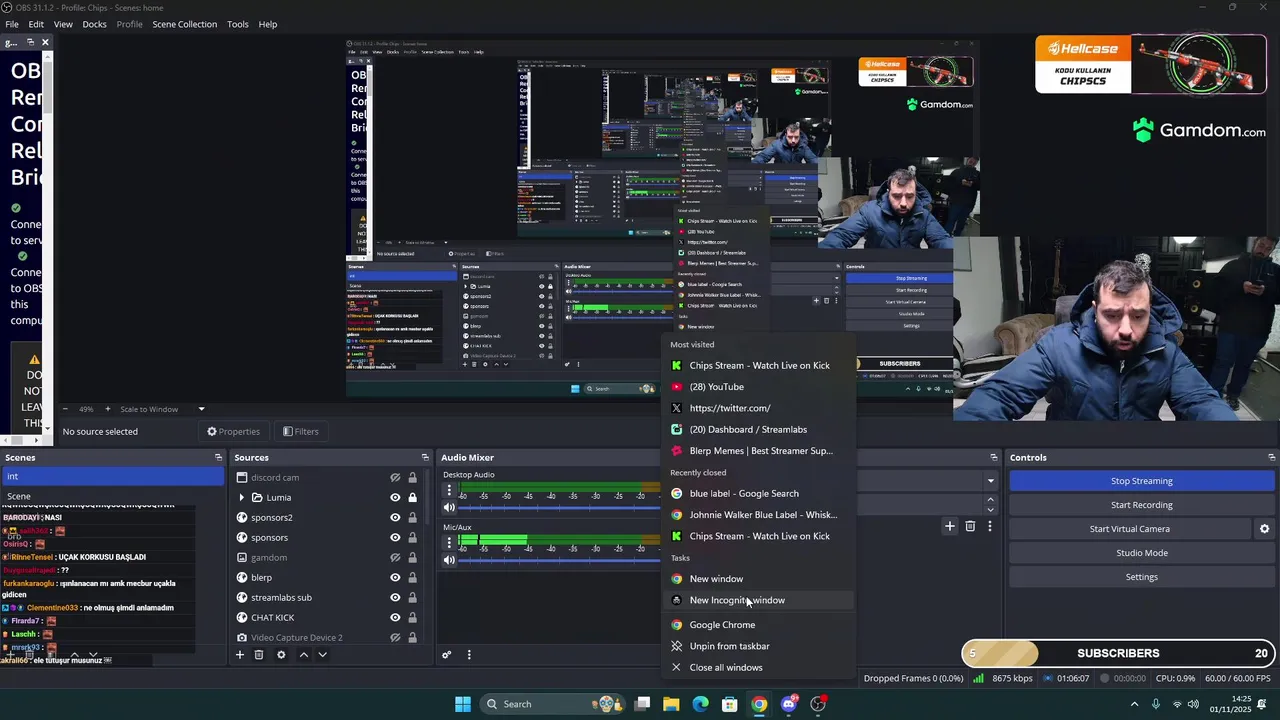The height and width of the screenshot is (720, 1280).
Task: Hide the blerp source
Action: point(395,578)
